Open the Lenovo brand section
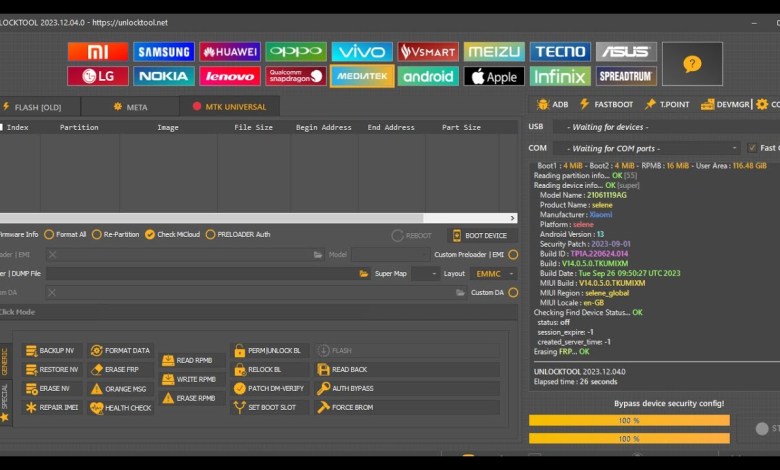The image size is (780, 470). pos(230,76)
